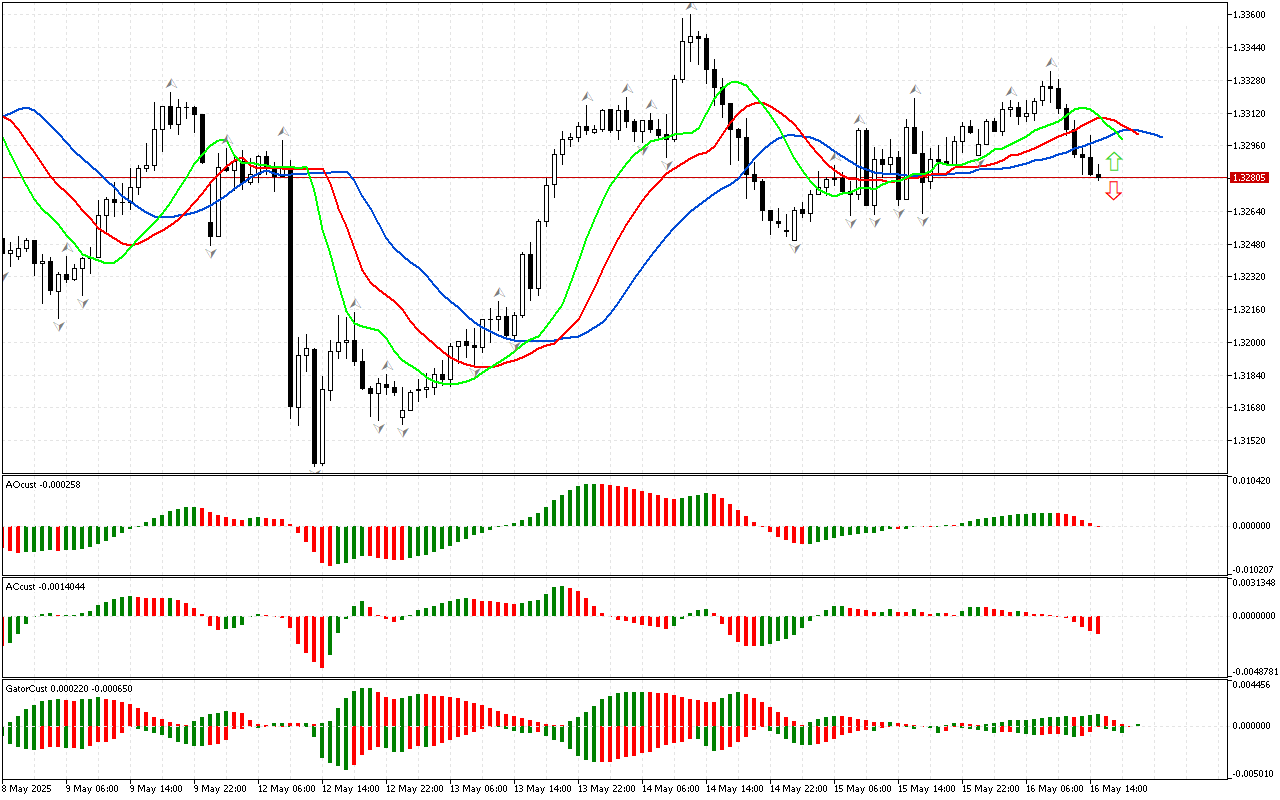Select the ACcust indicator label

point(43,586)
